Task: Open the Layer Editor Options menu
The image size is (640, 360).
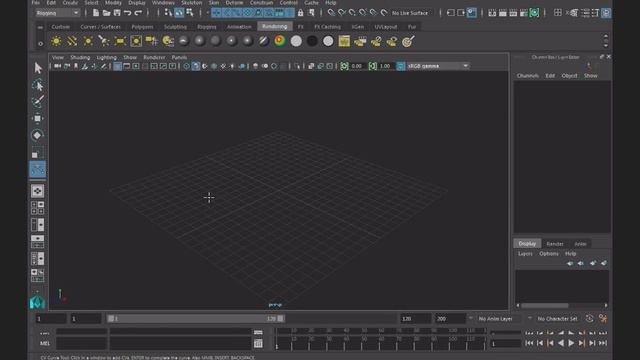Action: coord(549,254)
